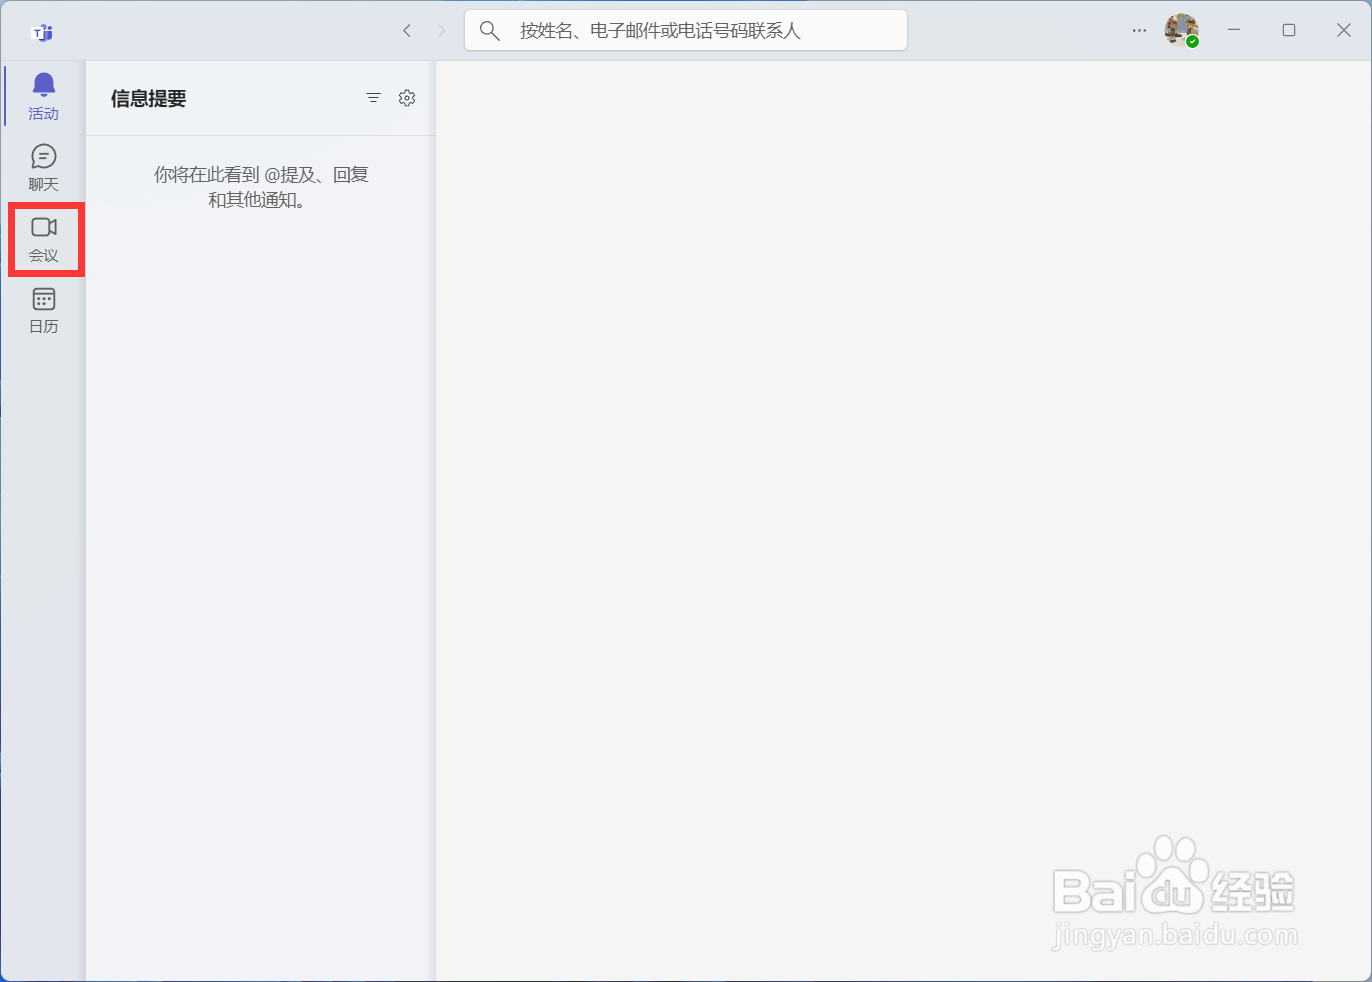Select the 信息提要 header

148,97
